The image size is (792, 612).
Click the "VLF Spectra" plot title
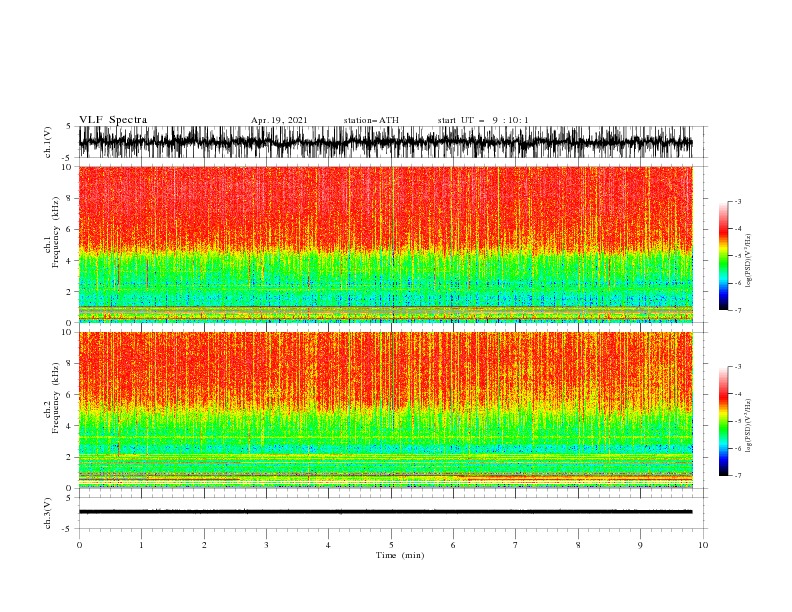(113, 120)
